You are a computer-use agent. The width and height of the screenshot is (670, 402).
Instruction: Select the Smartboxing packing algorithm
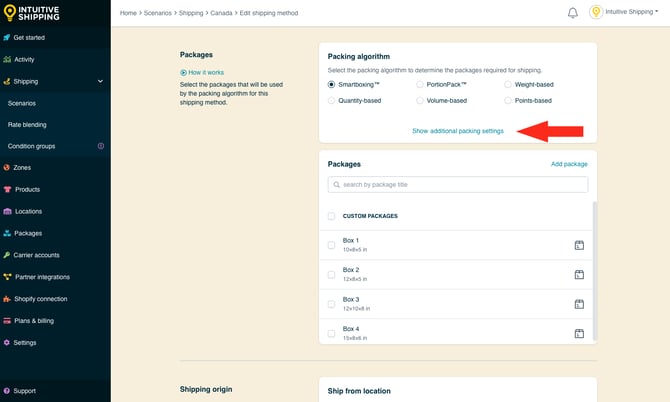click(331, 85)
